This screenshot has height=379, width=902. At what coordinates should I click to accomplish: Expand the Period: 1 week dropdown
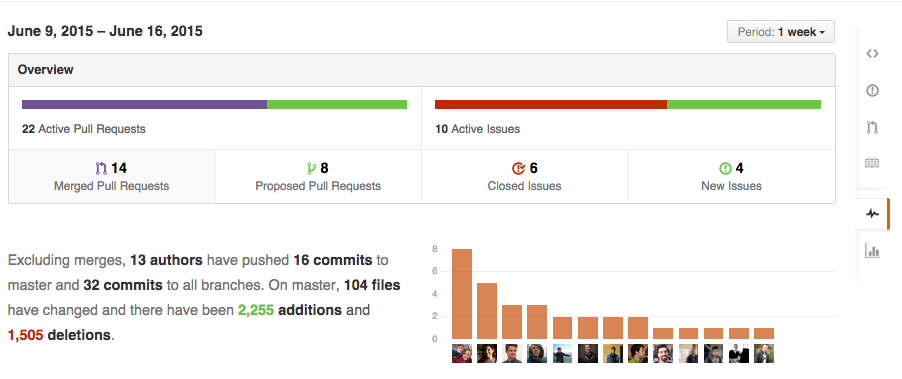pyautogui.click(x=781, y=32)
